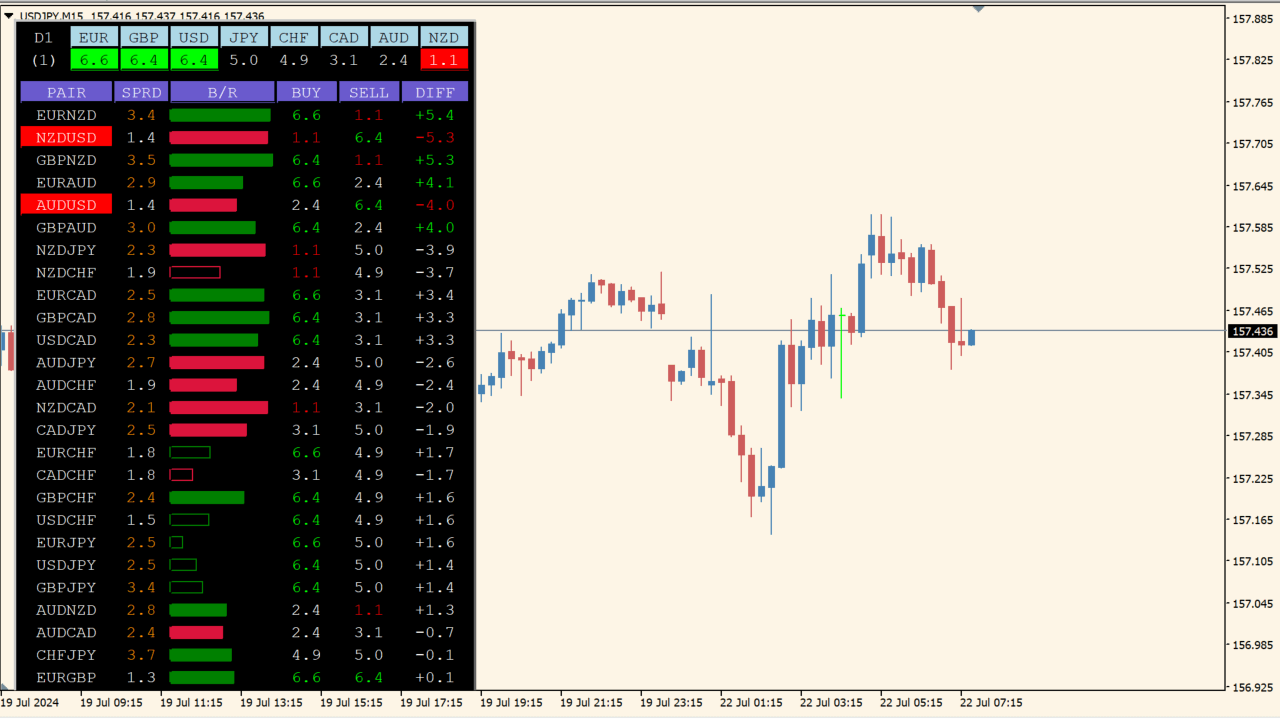Screen dimensions: 1280x719
Task: Select the EUR currency header button
Action: point(94,38)
